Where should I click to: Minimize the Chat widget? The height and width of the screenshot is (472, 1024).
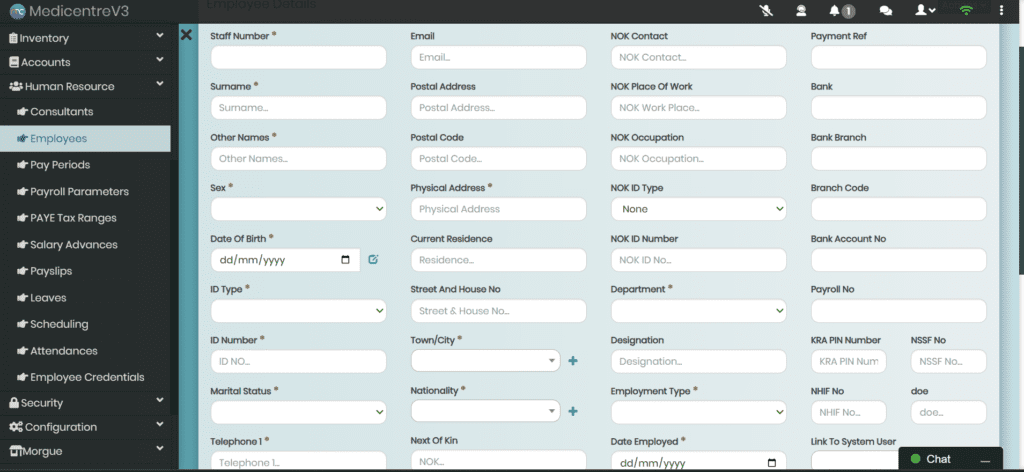tap(984, 460)
